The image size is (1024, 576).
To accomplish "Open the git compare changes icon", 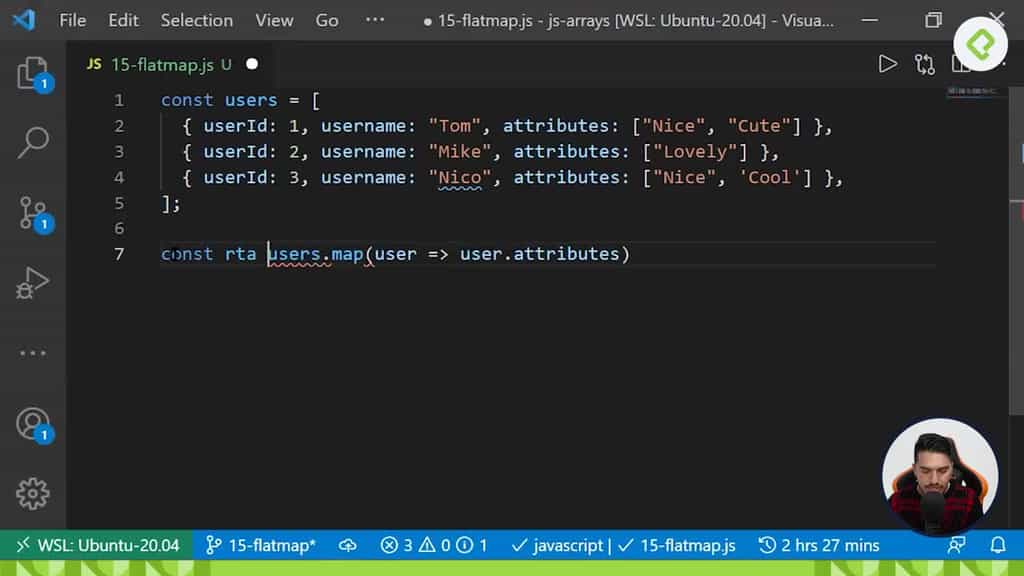I will (x=925, y=63).
